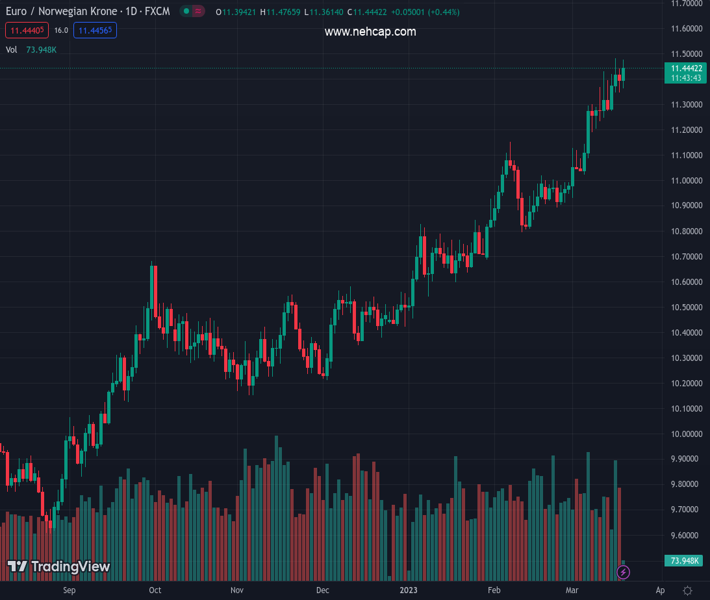710x600 pixels.
Task: Click the Oct label on time axis
Action: pyautogui.click(x=154, y=591)
